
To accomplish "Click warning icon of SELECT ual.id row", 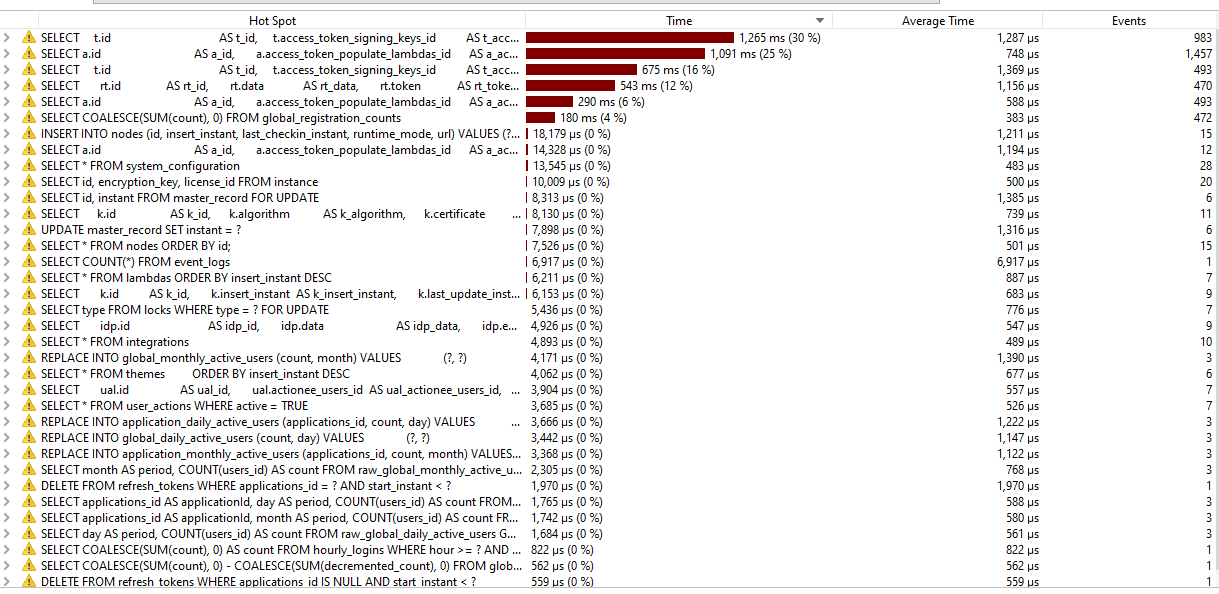I will click(29, 390).
